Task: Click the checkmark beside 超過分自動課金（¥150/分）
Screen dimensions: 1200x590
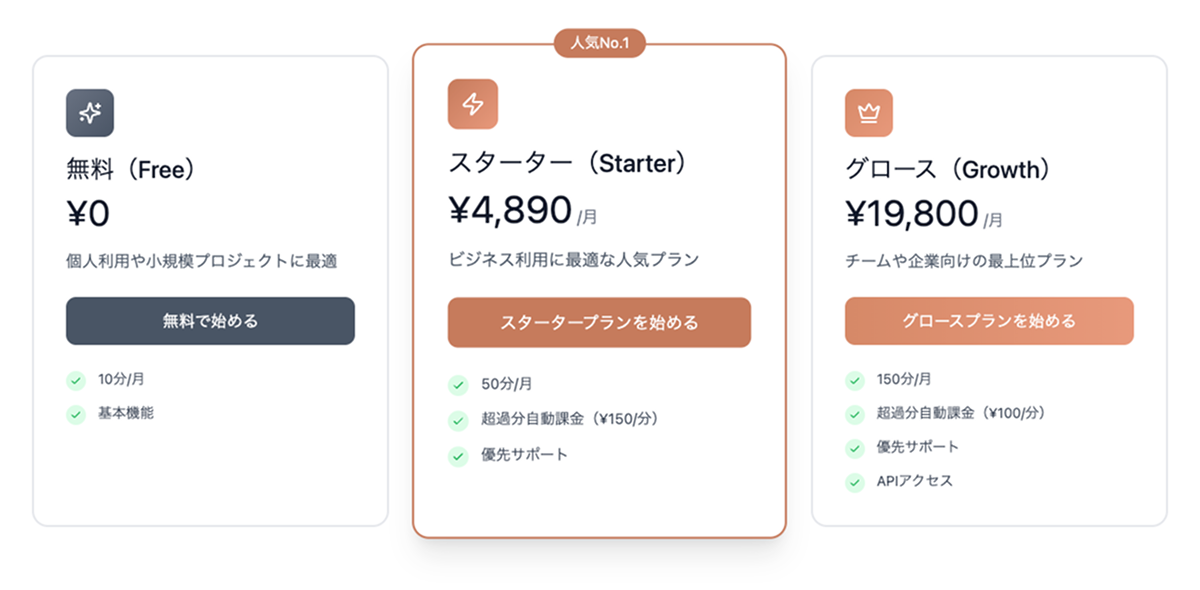Action: (x=459, y=420)
